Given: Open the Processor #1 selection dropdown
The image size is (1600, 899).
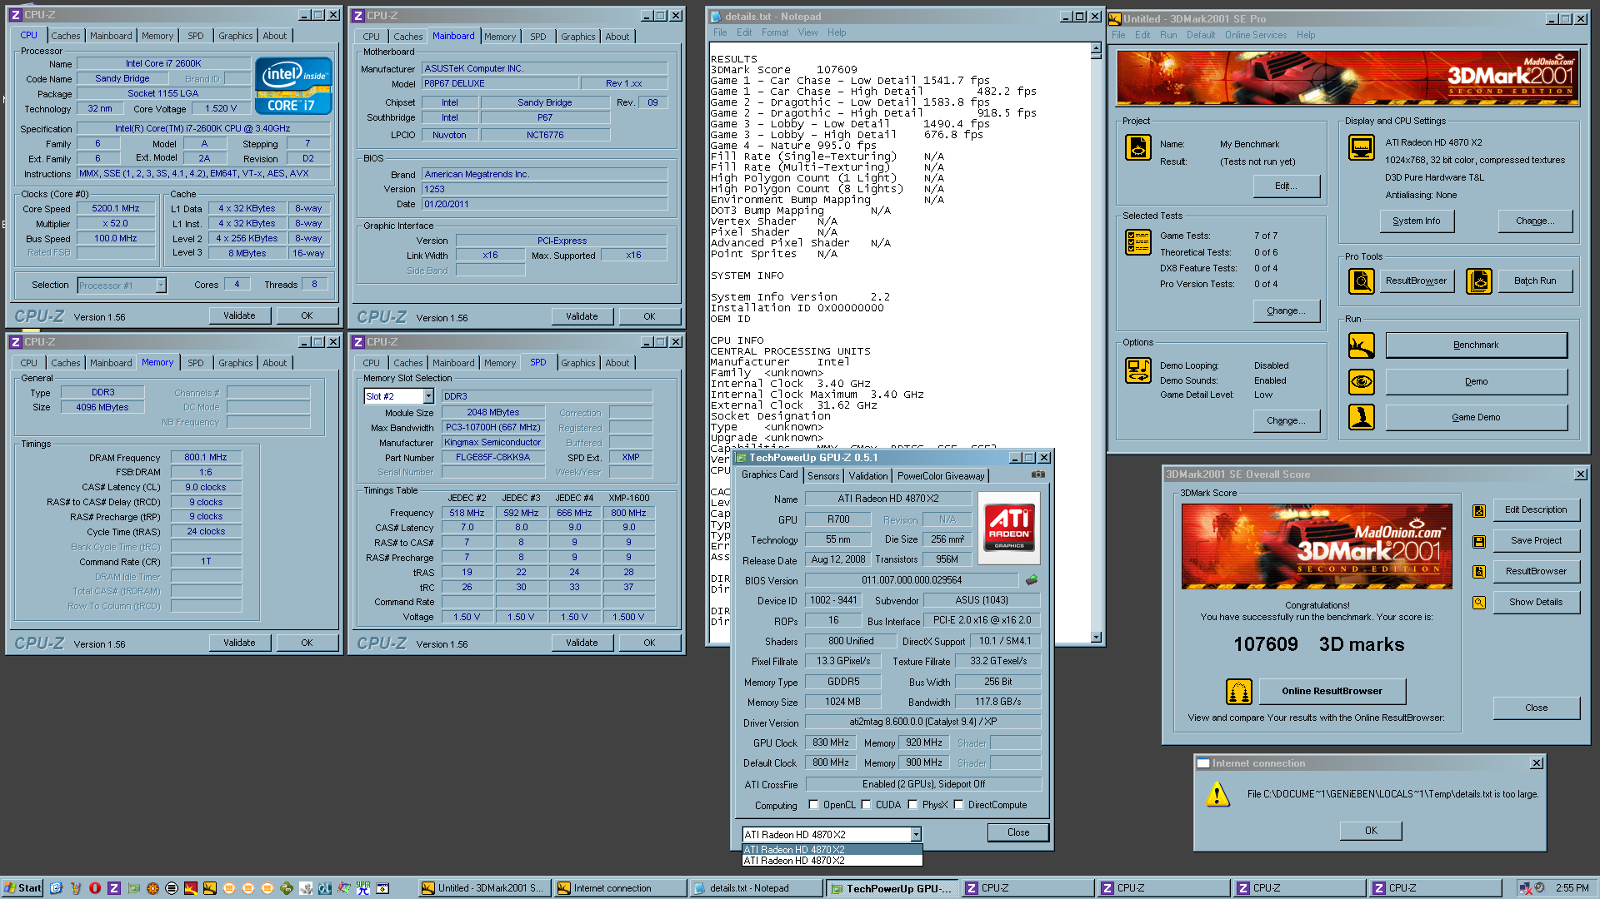Looking at the screenshot, I should (x=160, y=286).
